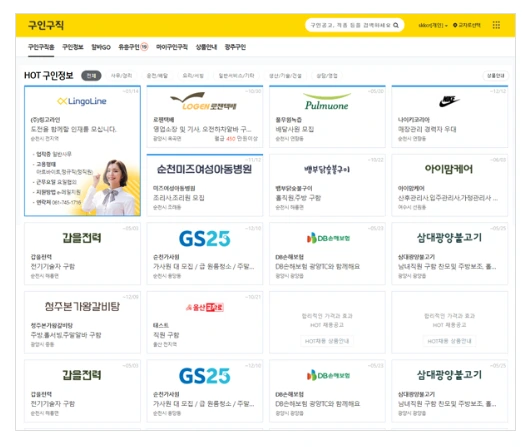Open the grid apps menu icon

click(496, 25)
